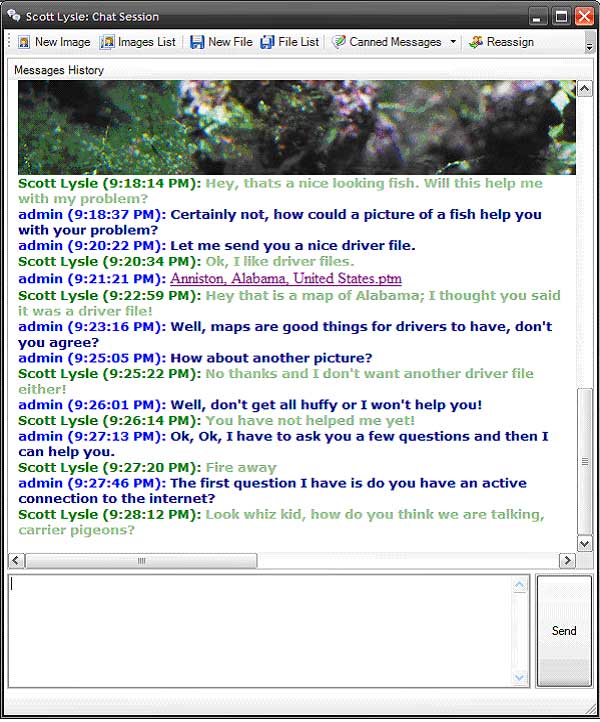
Task: Click the fish image in message history
Action: pos(297,128)
